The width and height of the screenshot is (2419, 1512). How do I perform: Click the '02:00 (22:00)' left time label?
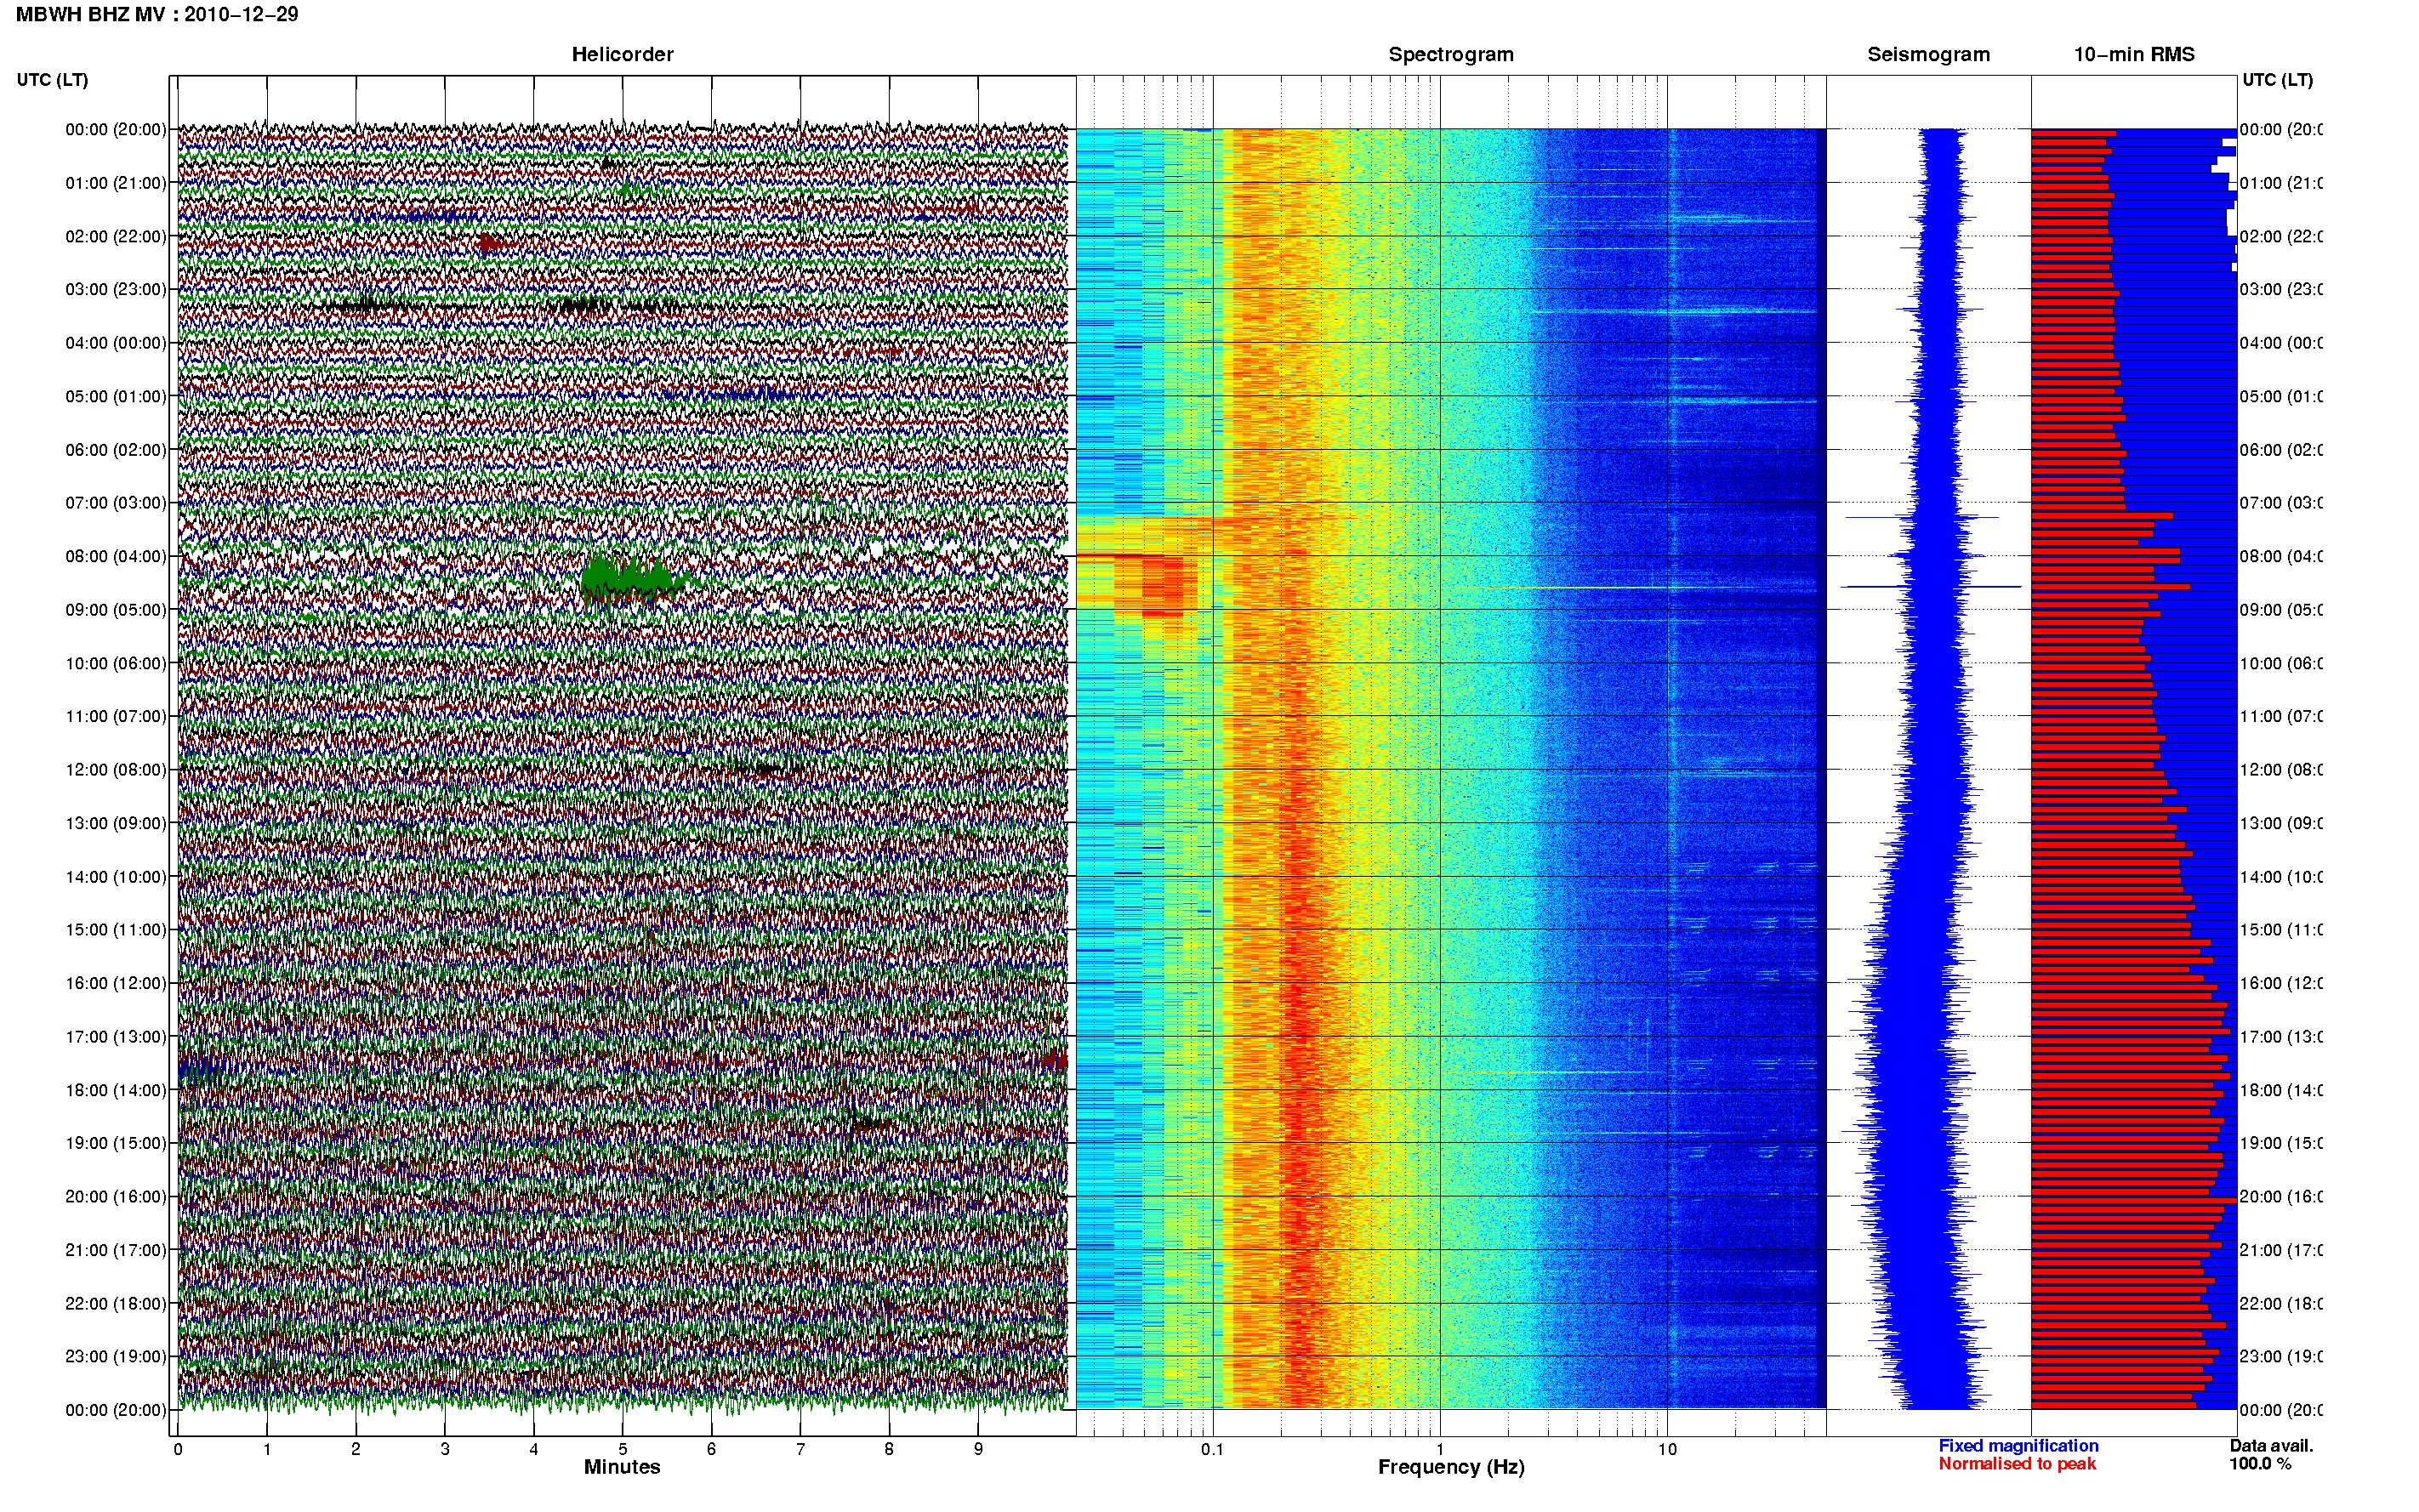116,236
